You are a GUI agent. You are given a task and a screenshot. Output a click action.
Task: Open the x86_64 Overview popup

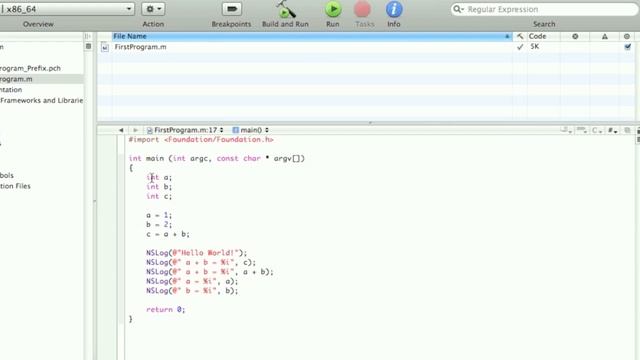(x=67, y=9)
